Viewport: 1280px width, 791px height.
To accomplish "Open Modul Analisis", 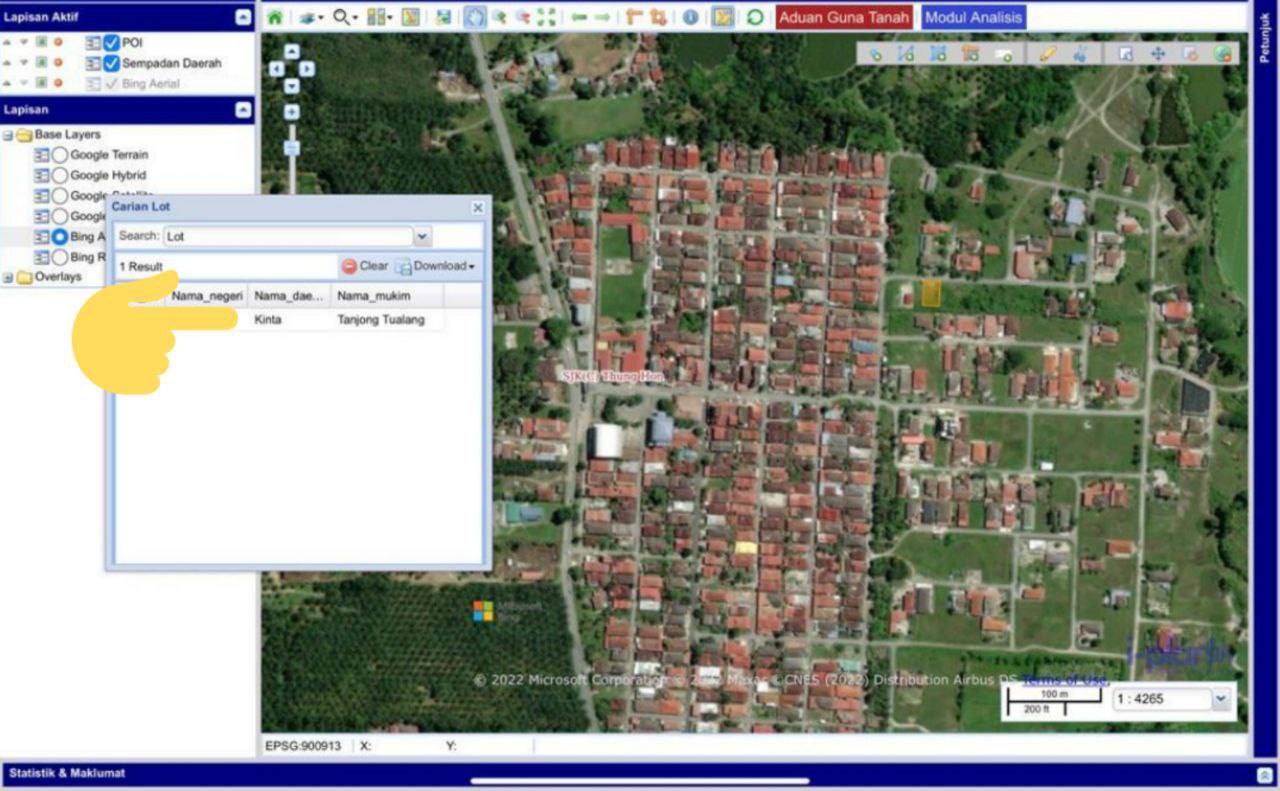I will (x=973, y=17).
